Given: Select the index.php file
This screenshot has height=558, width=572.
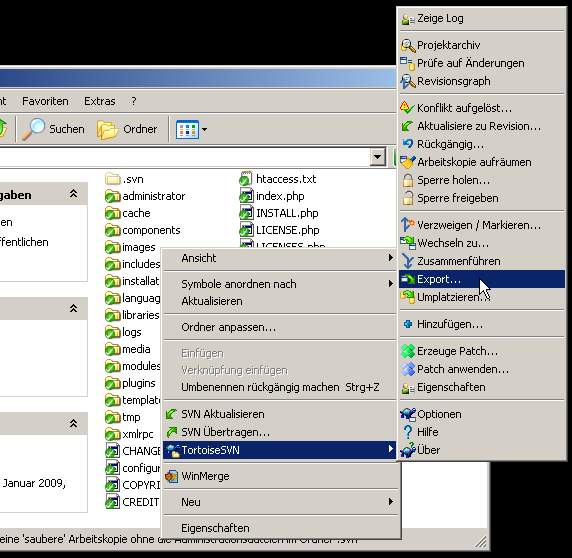Looking at the screenshot, I should coord(272,196).
